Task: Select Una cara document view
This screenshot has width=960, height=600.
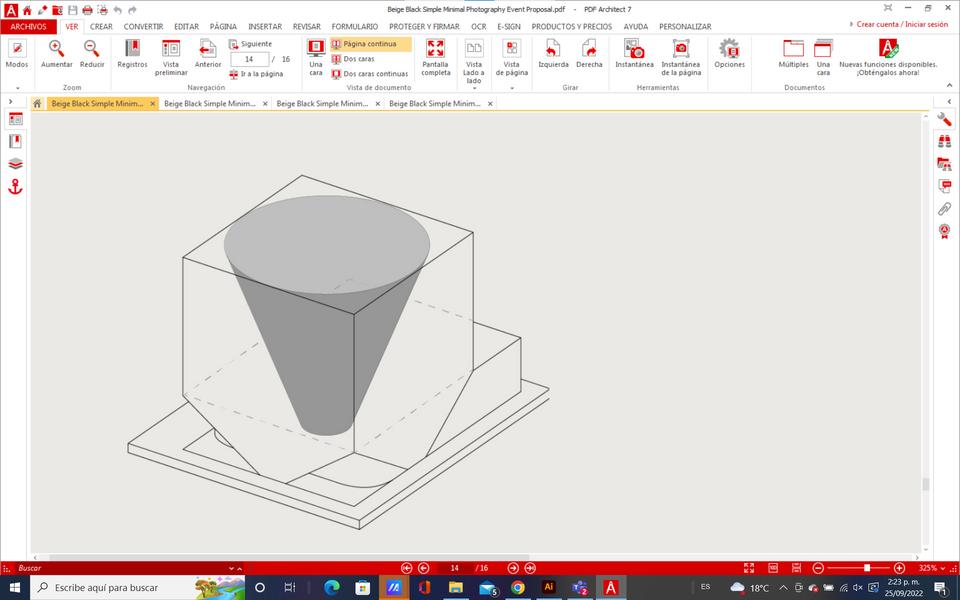Action: pos(316,58)
